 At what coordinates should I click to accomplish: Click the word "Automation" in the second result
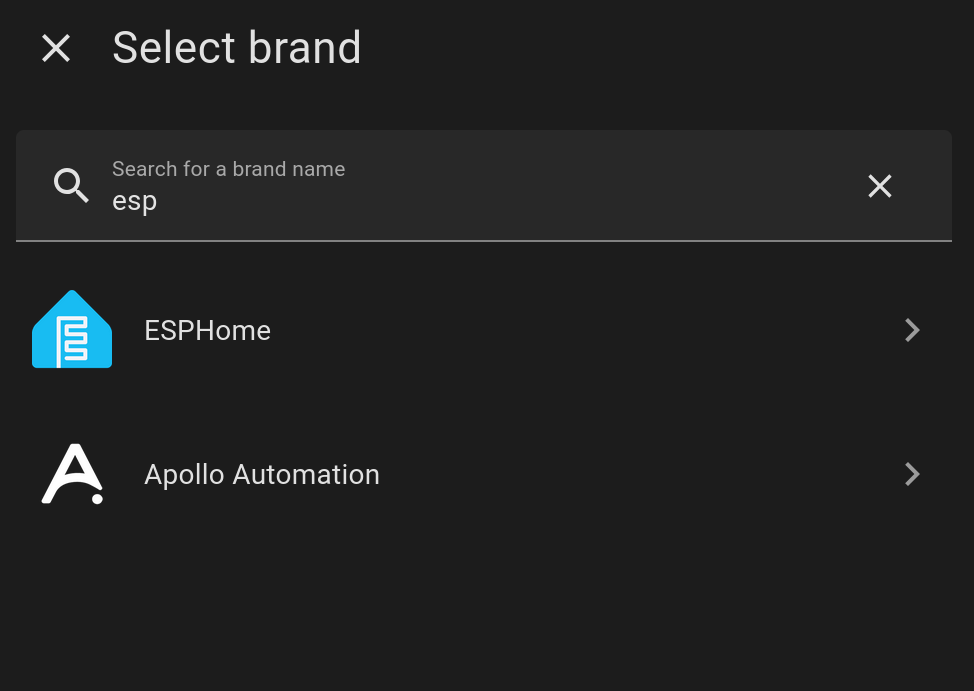tap(306, 474)
